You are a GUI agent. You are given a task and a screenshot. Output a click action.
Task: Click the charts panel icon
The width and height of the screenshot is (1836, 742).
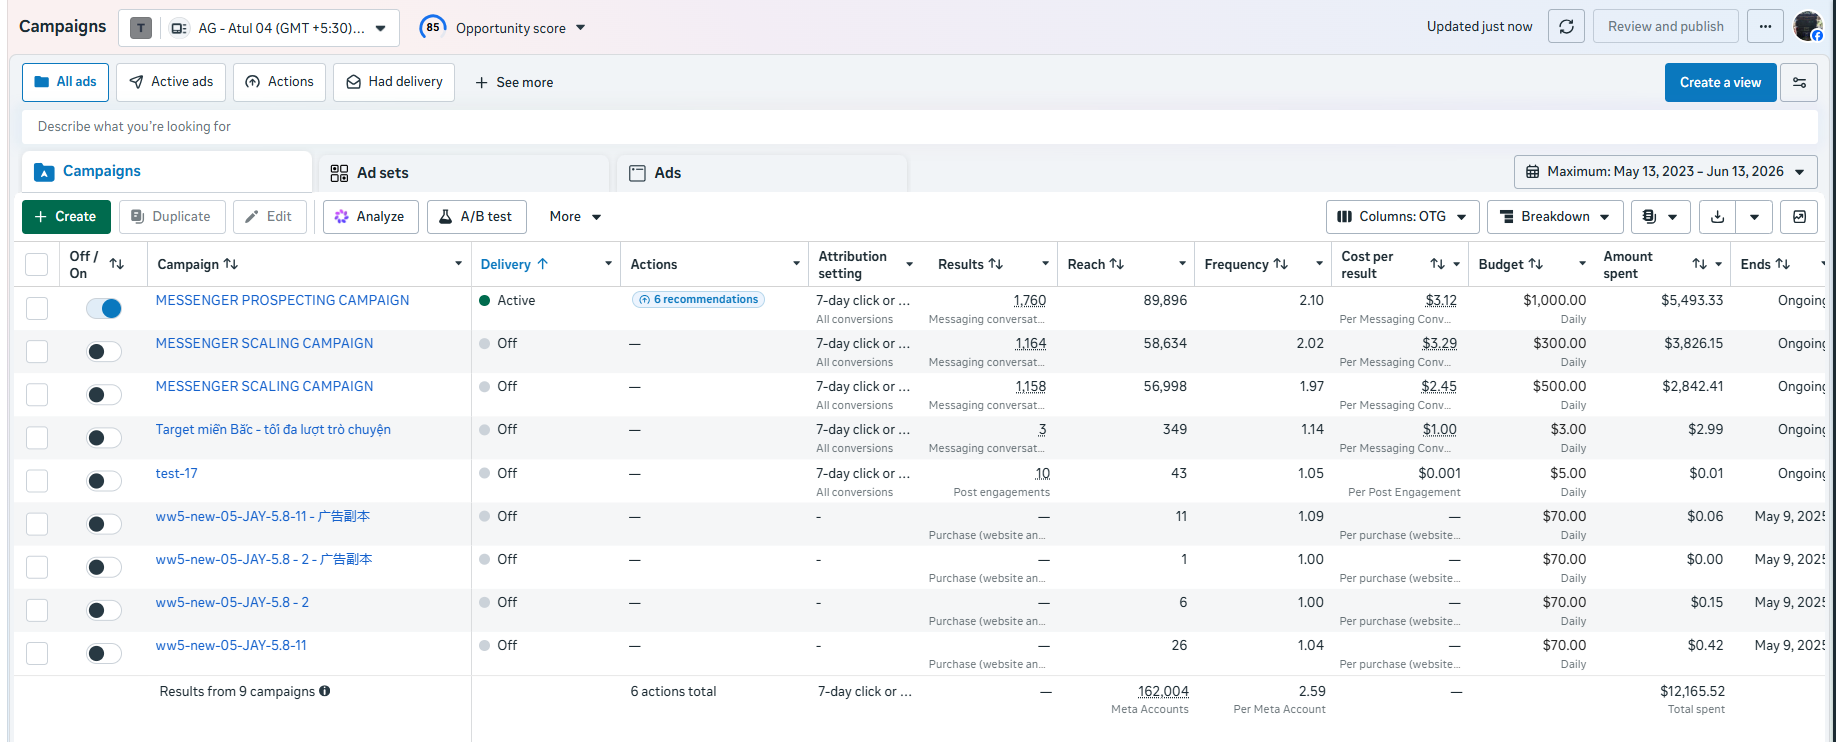coord(1799,217)
